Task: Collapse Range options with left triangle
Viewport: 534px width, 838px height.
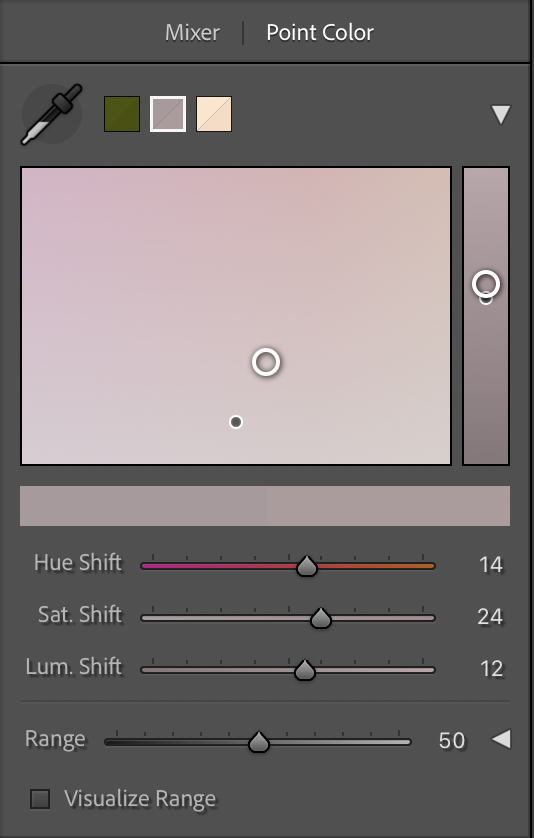Action: coord(501,739)
